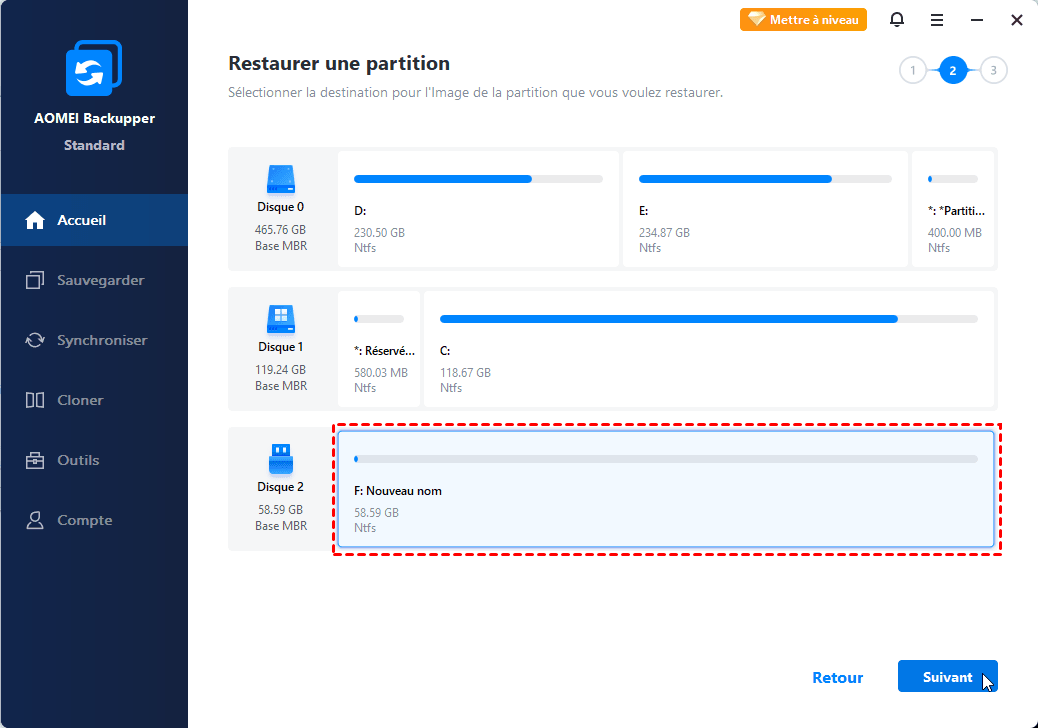Click the Cloner icon in sidebar

(34, 400)
